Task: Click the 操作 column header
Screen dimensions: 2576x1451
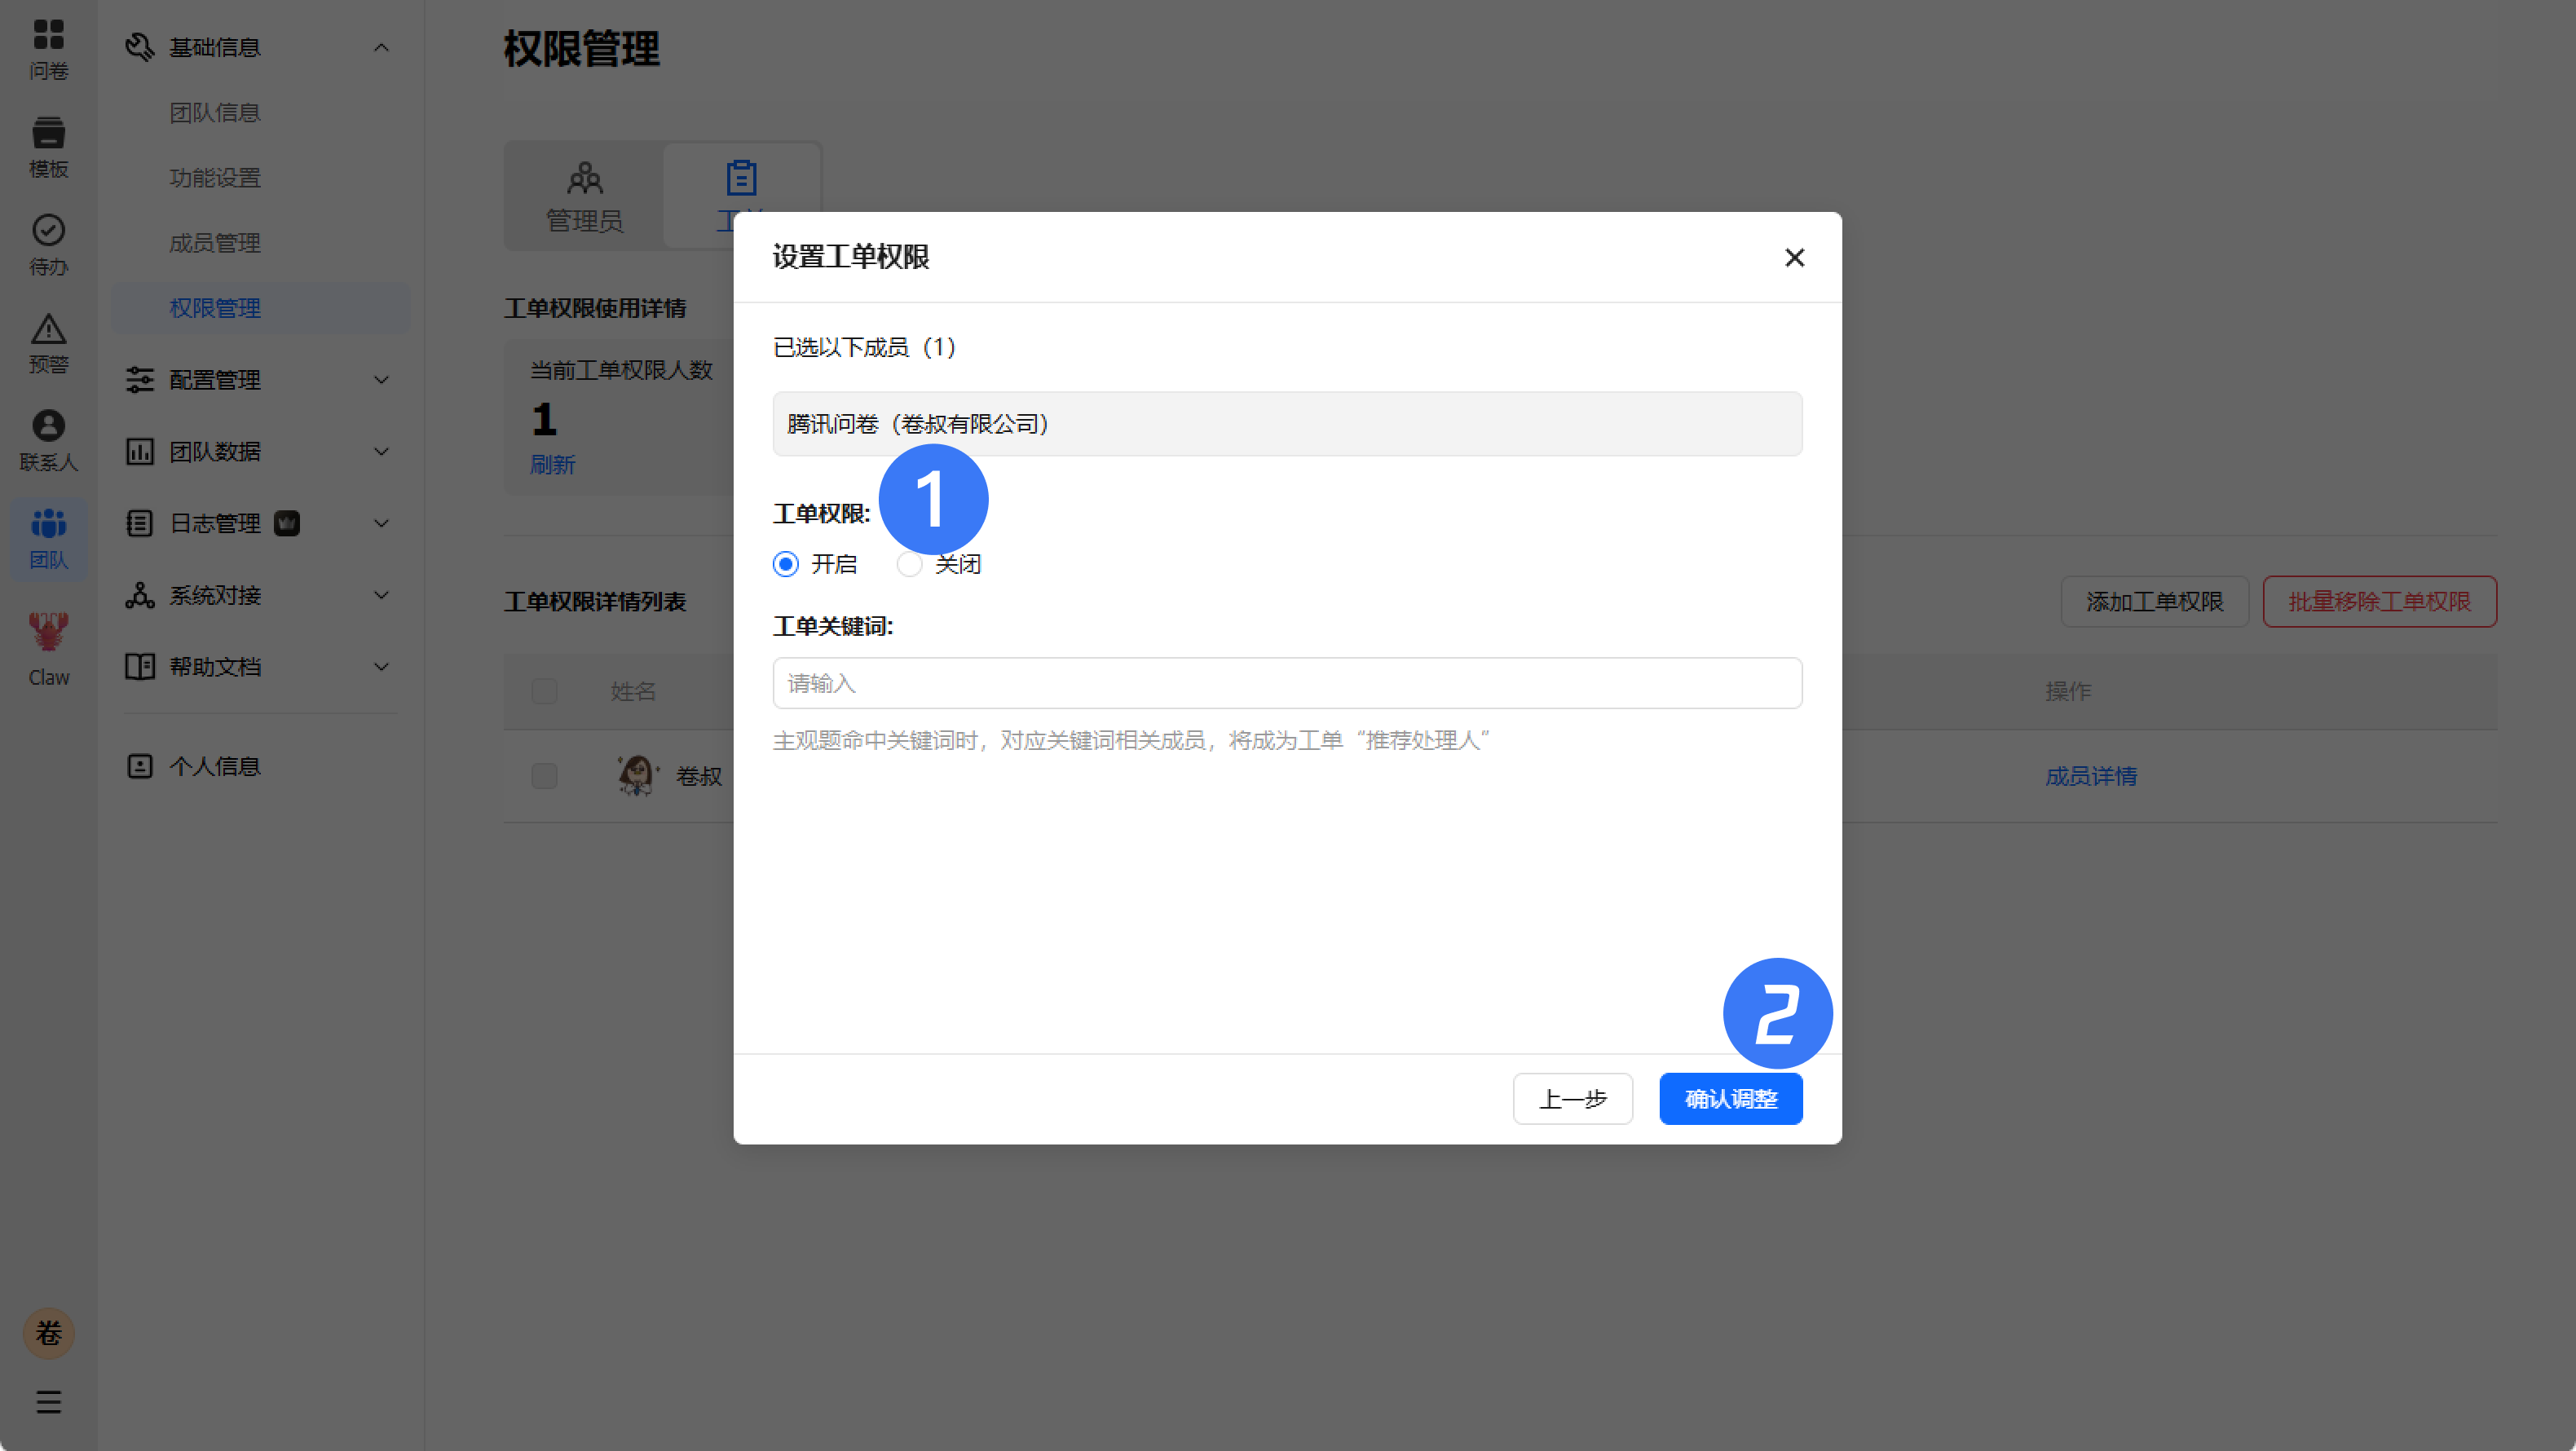Action: coord(2068,691)
